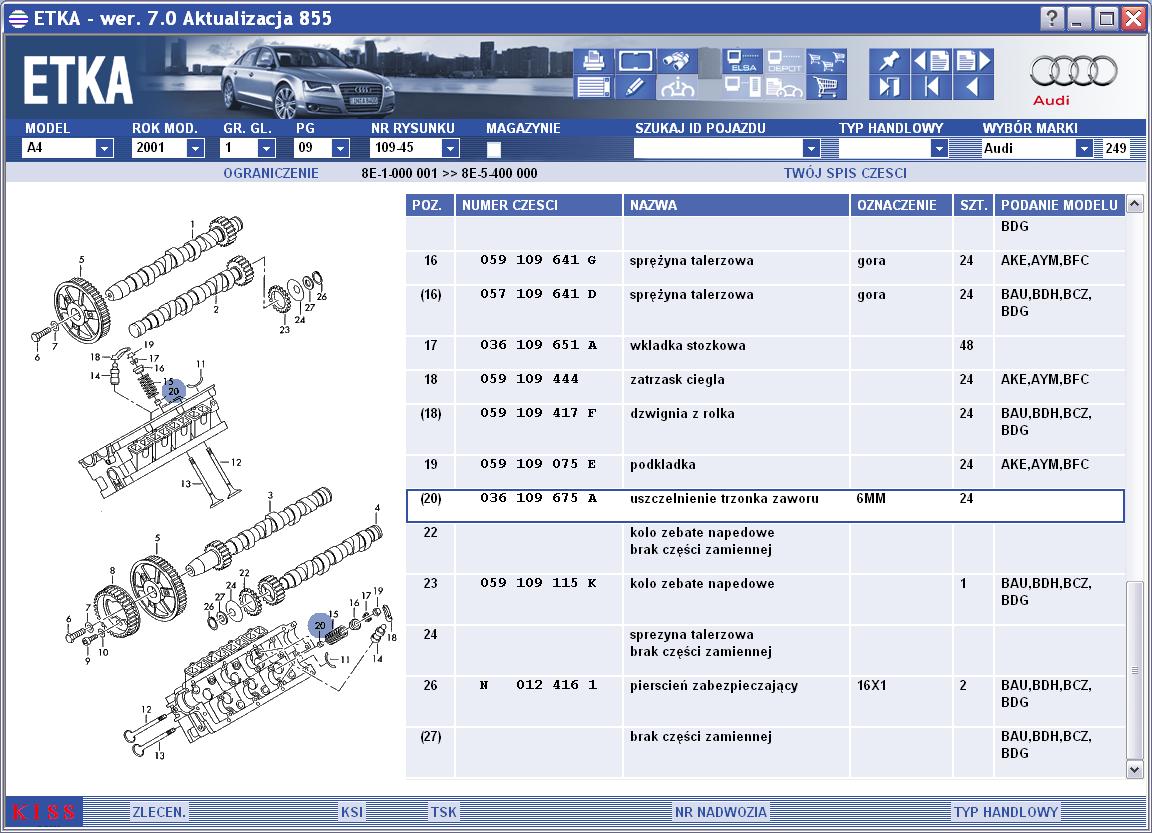Click the TWÓJ SPIS CZESCI link

point(845,173)
